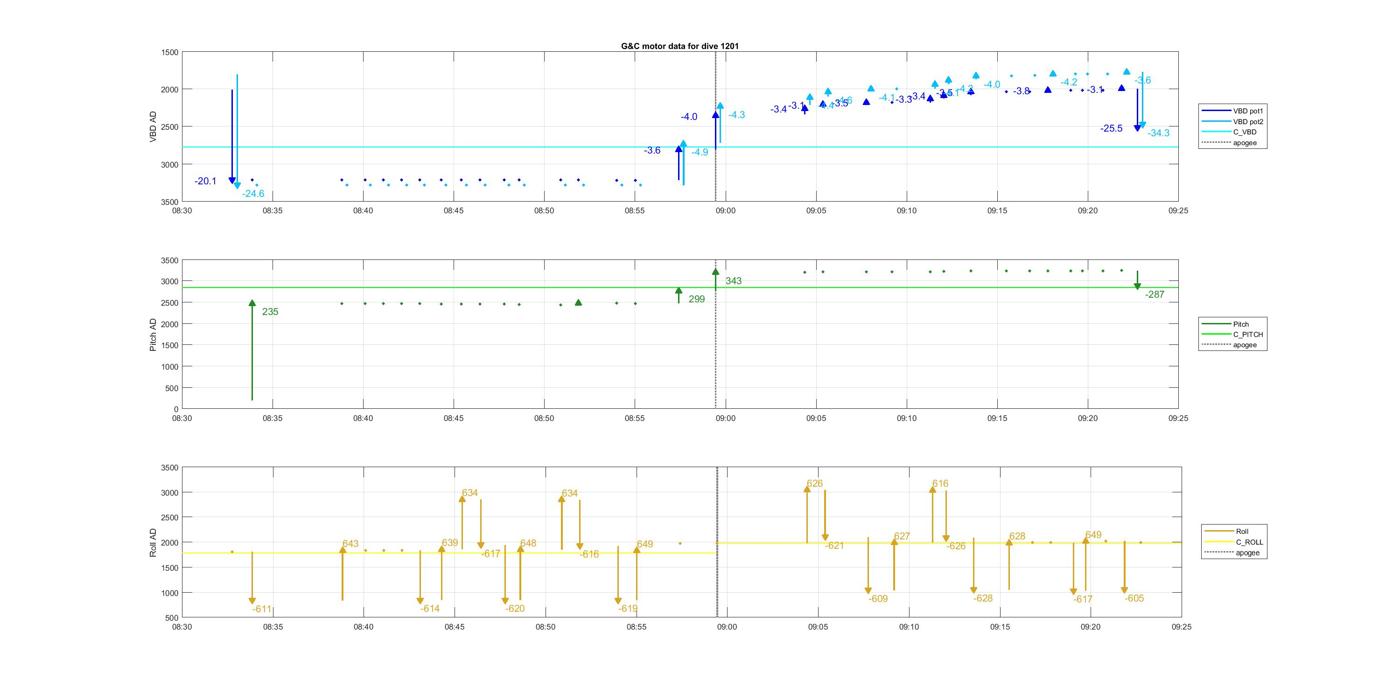1400x693 pixels.
Task: Click the '-616' roll data label
Action: (589, 554)
